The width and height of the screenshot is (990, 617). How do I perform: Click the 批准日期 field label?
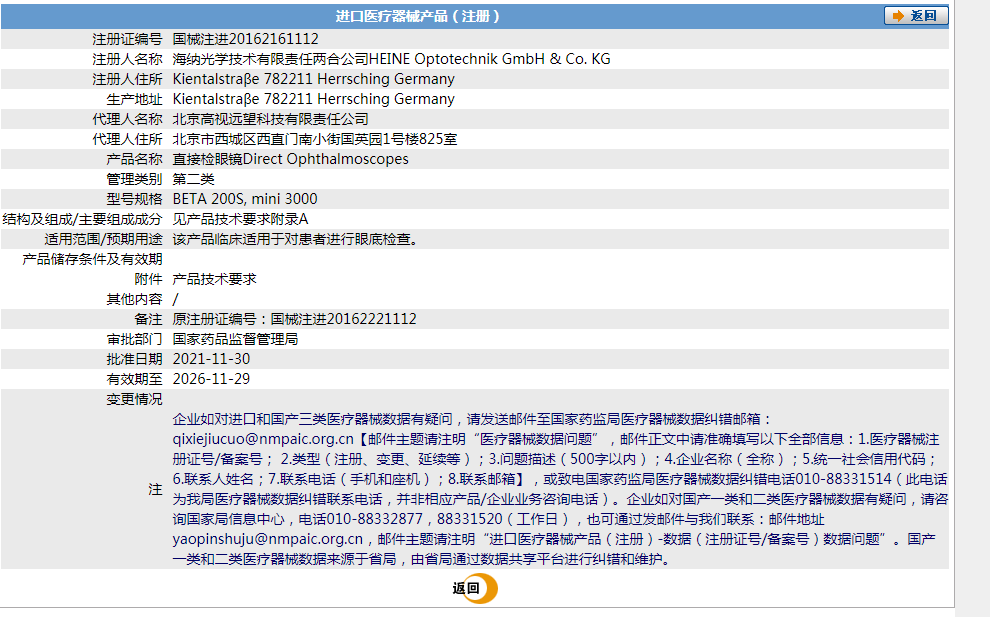tap(134, 359)
